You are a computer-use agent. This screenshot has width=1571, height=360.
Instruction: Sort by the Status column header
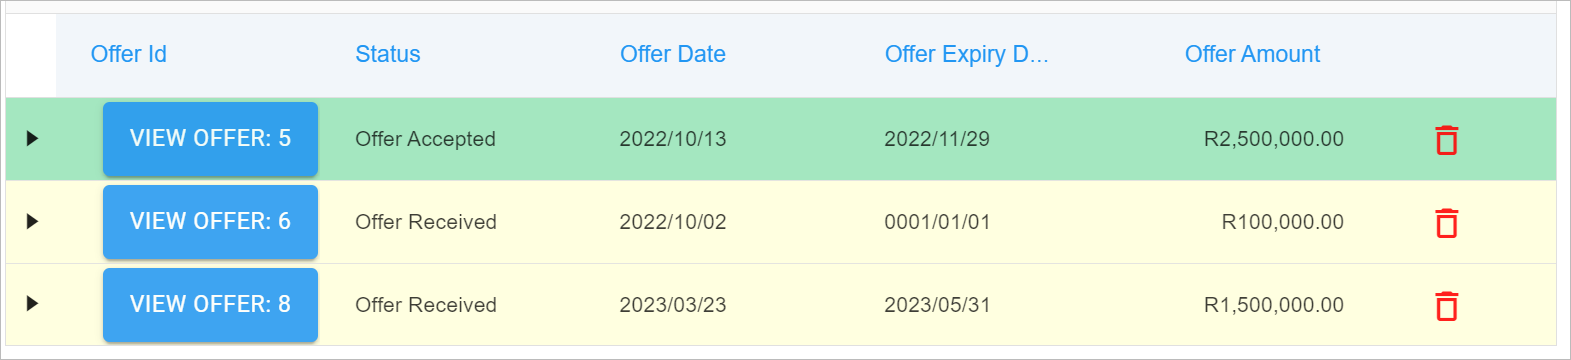pos(388,54)
